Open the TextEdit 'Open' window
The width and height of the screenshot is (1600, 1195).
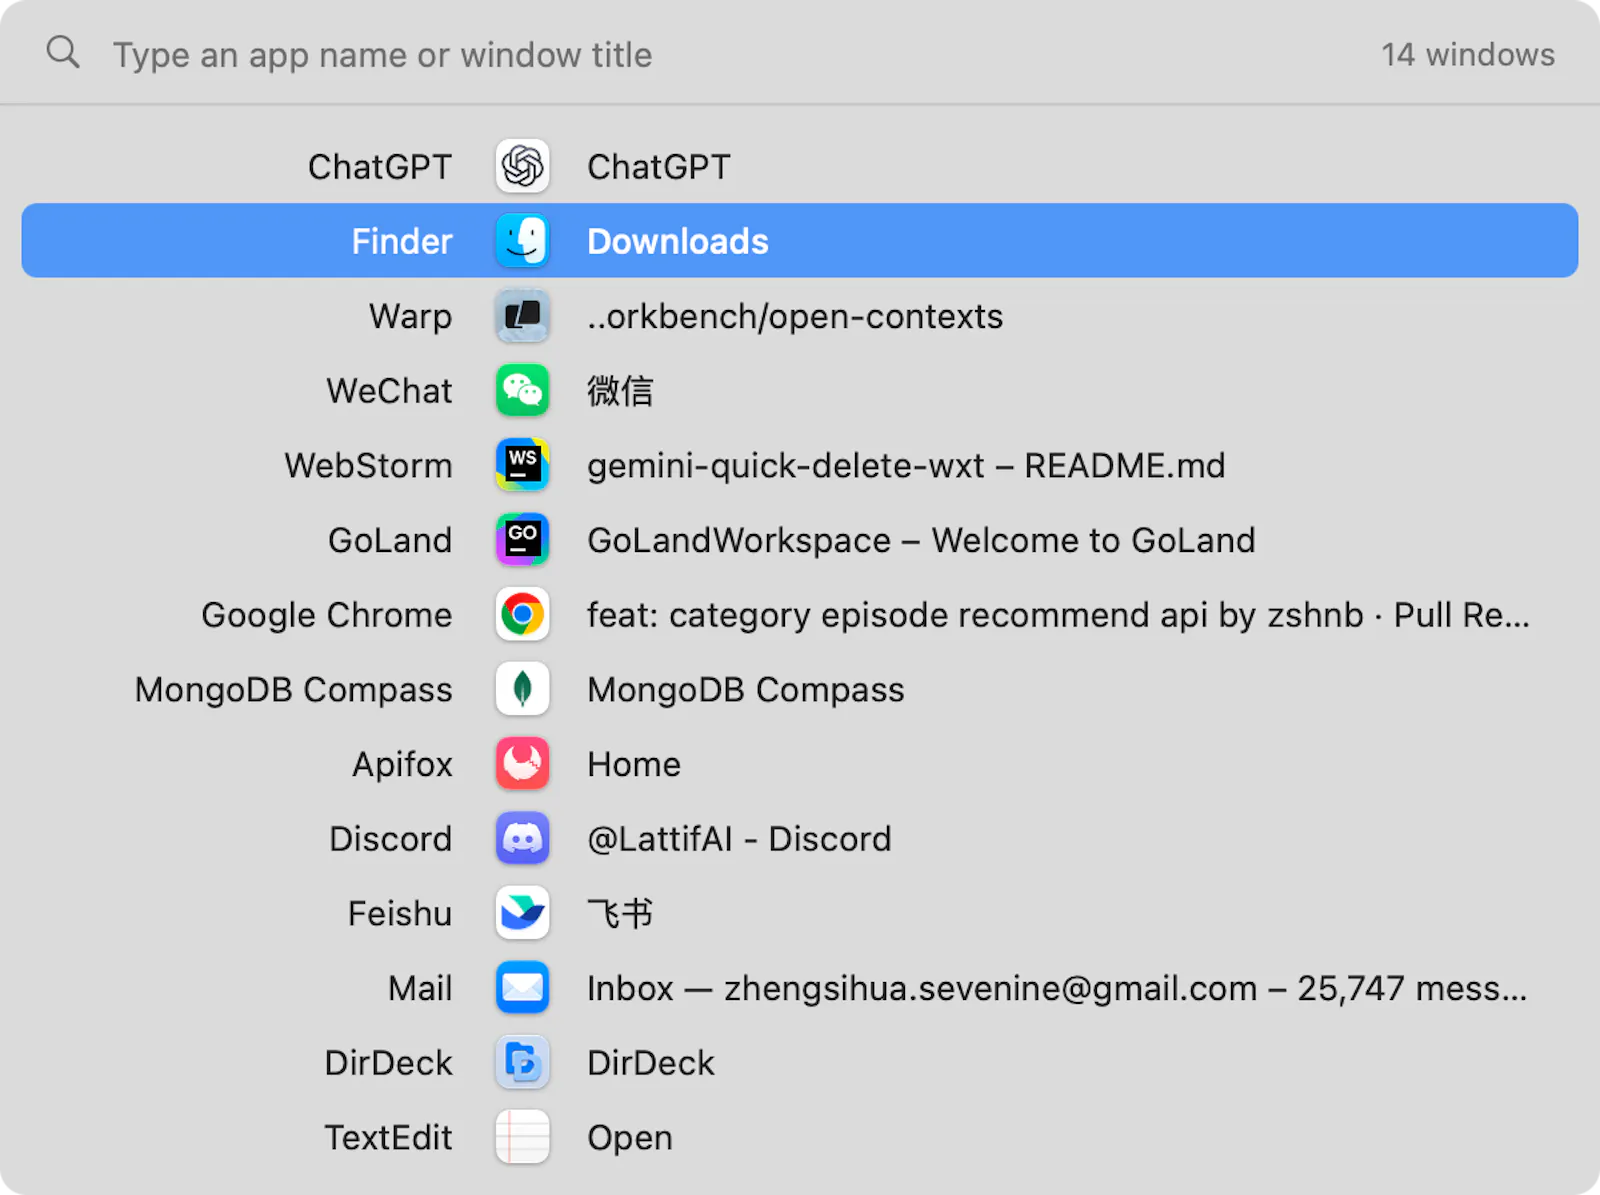click(630, 1138)
